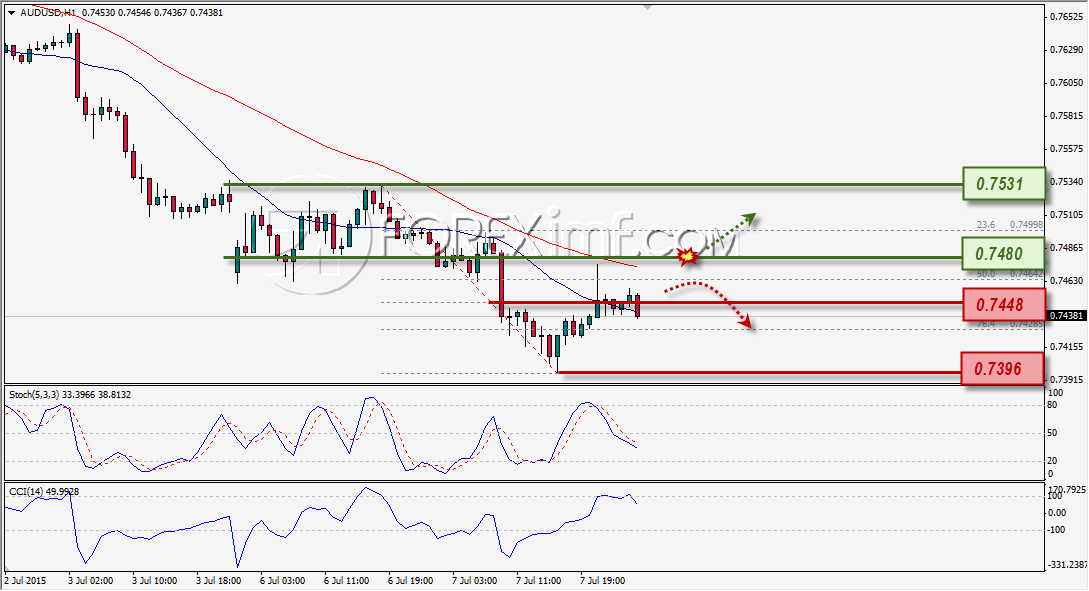1089x591 pixels.
Task: Click the current price tag 0.74381
Action: (1066, 316)
